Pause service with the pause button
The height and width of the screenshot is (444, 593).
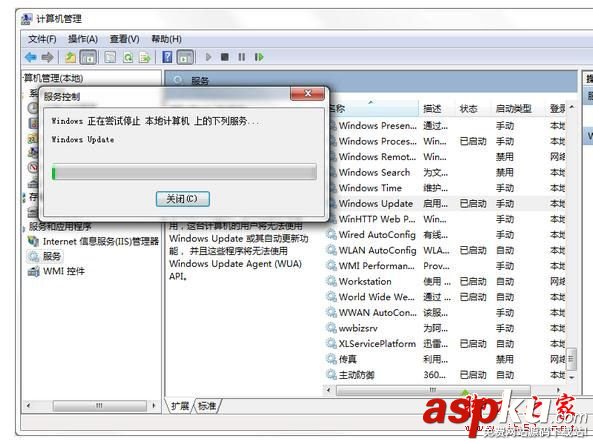[242, 57]
